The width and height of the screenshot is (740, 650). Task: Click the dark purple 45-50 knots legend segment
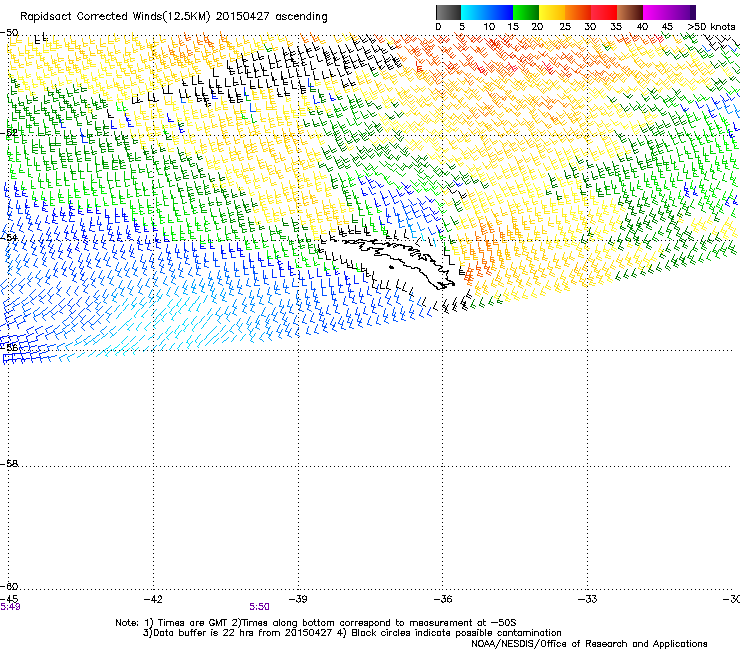pyautogui.click(x=682, y=12)
